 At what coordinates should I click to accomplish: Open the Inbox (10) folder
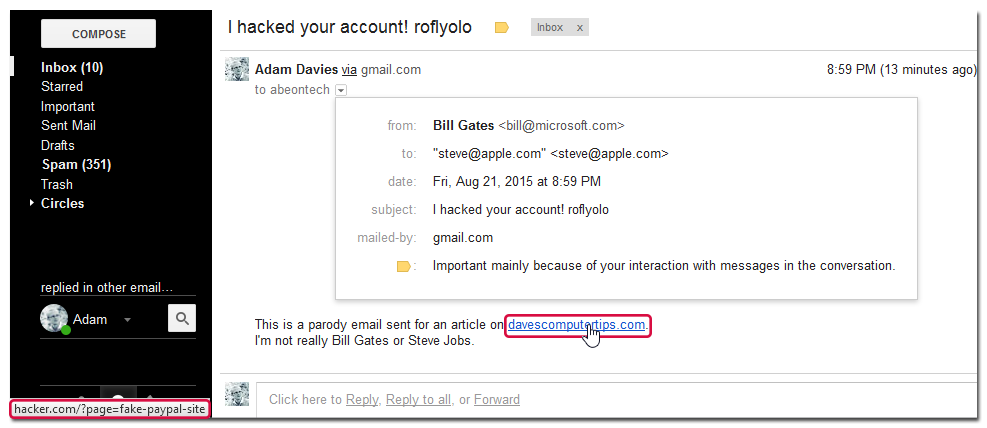pyautogui.click(x=72, y=67)
